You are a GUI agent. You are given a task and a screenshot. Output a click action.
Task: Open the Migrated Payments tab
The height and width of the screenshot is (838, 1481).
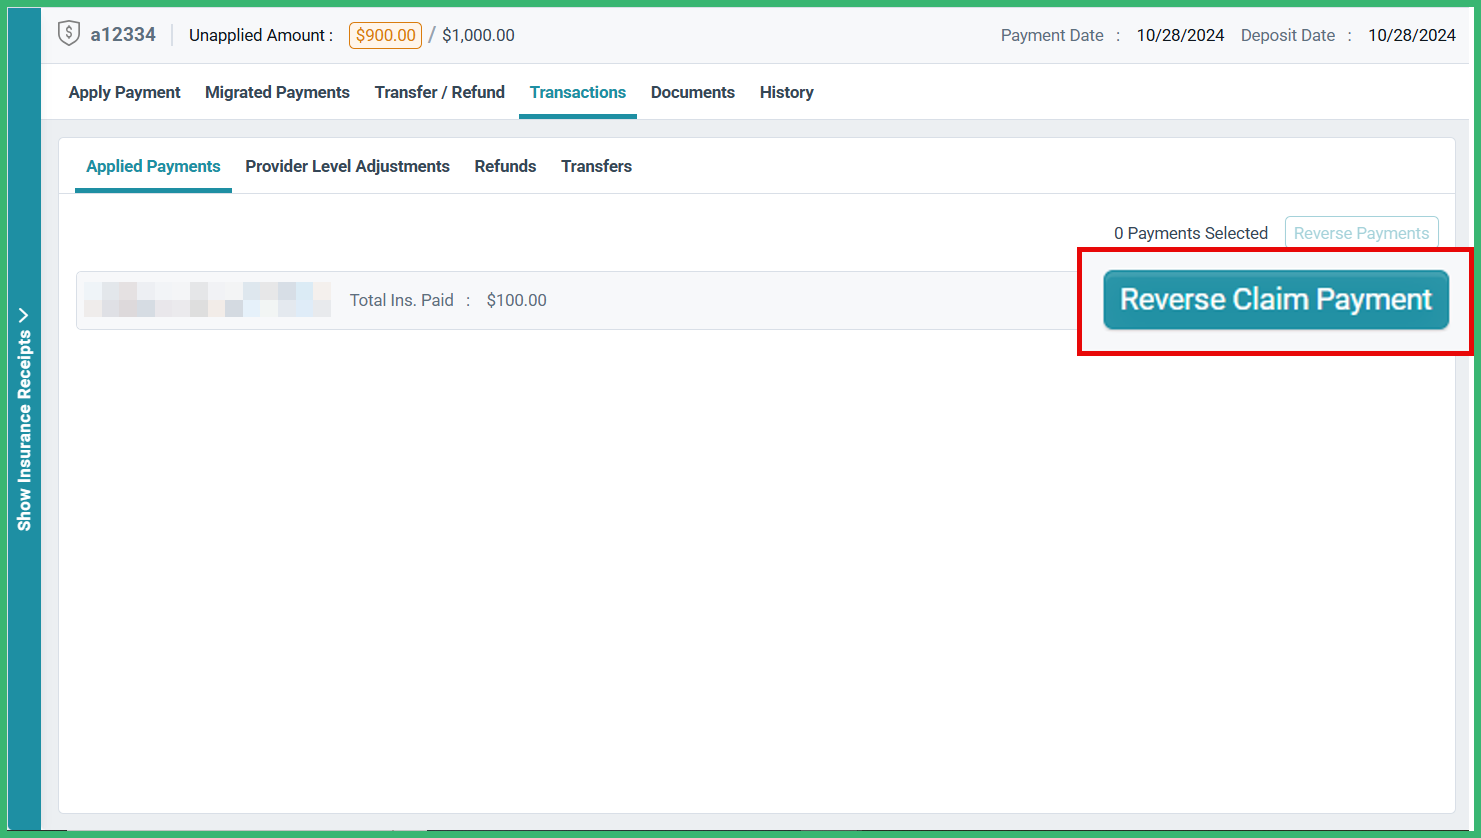(277, 92)
